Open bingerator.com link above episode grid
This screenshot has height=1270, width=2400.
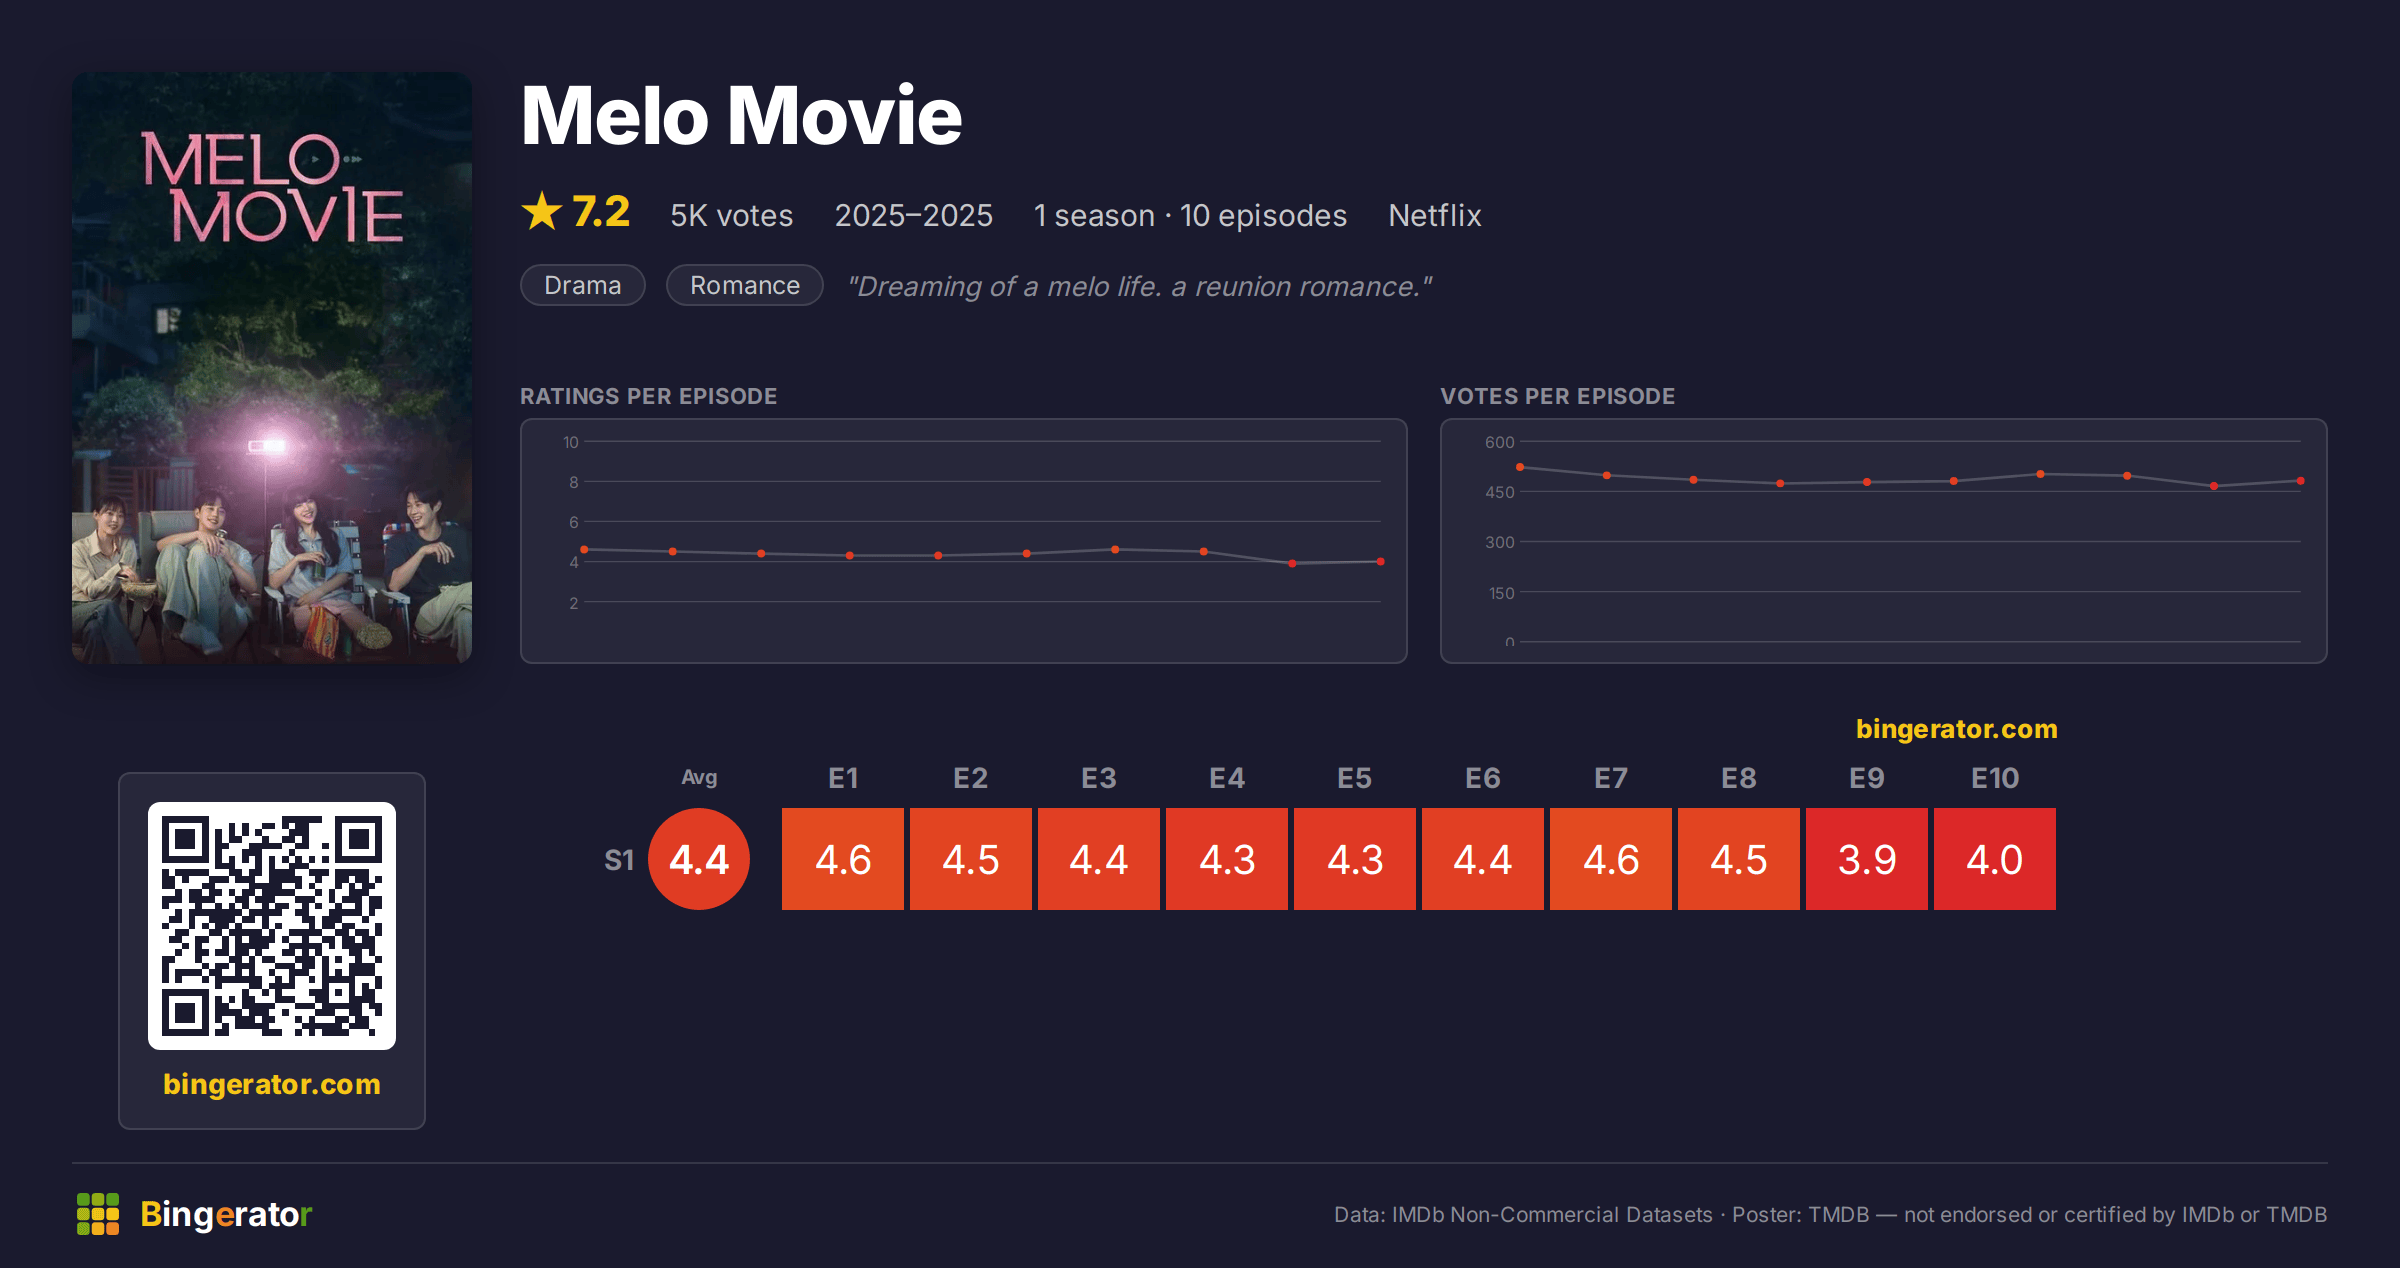1957,729
